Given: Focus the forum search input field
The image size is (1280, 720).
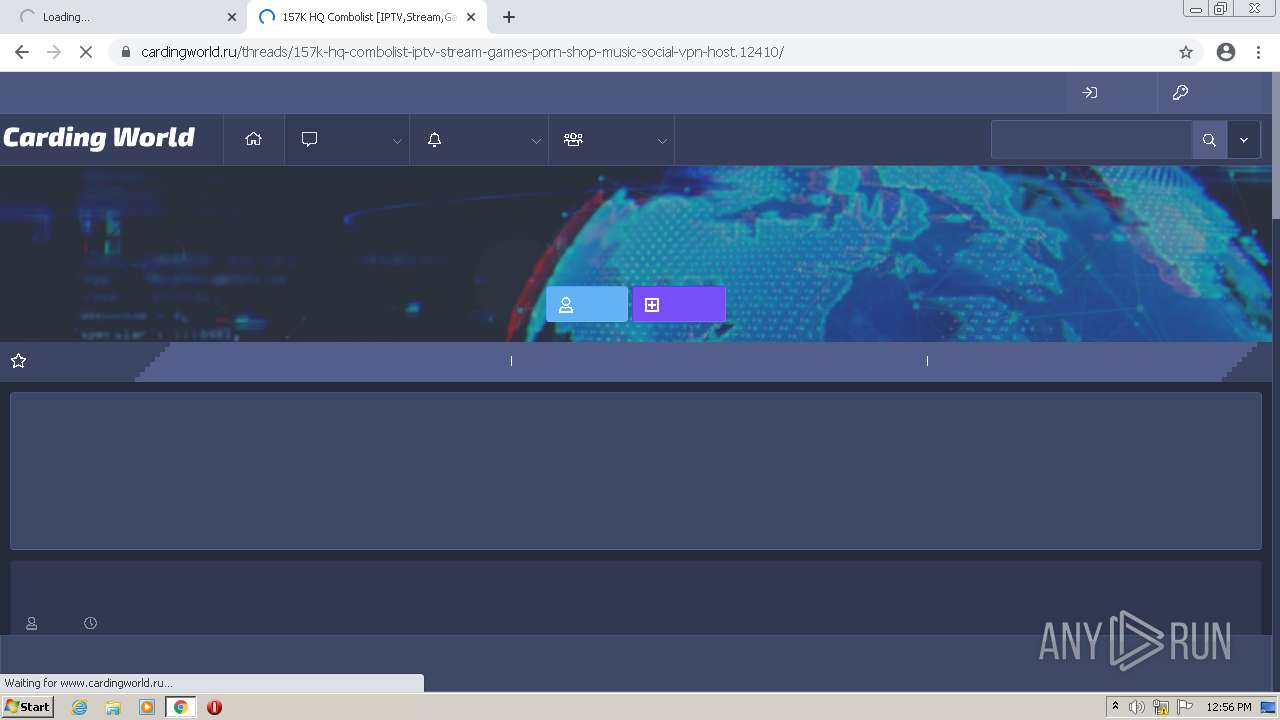Looking at the screenshot, I should click(1091, 140).
